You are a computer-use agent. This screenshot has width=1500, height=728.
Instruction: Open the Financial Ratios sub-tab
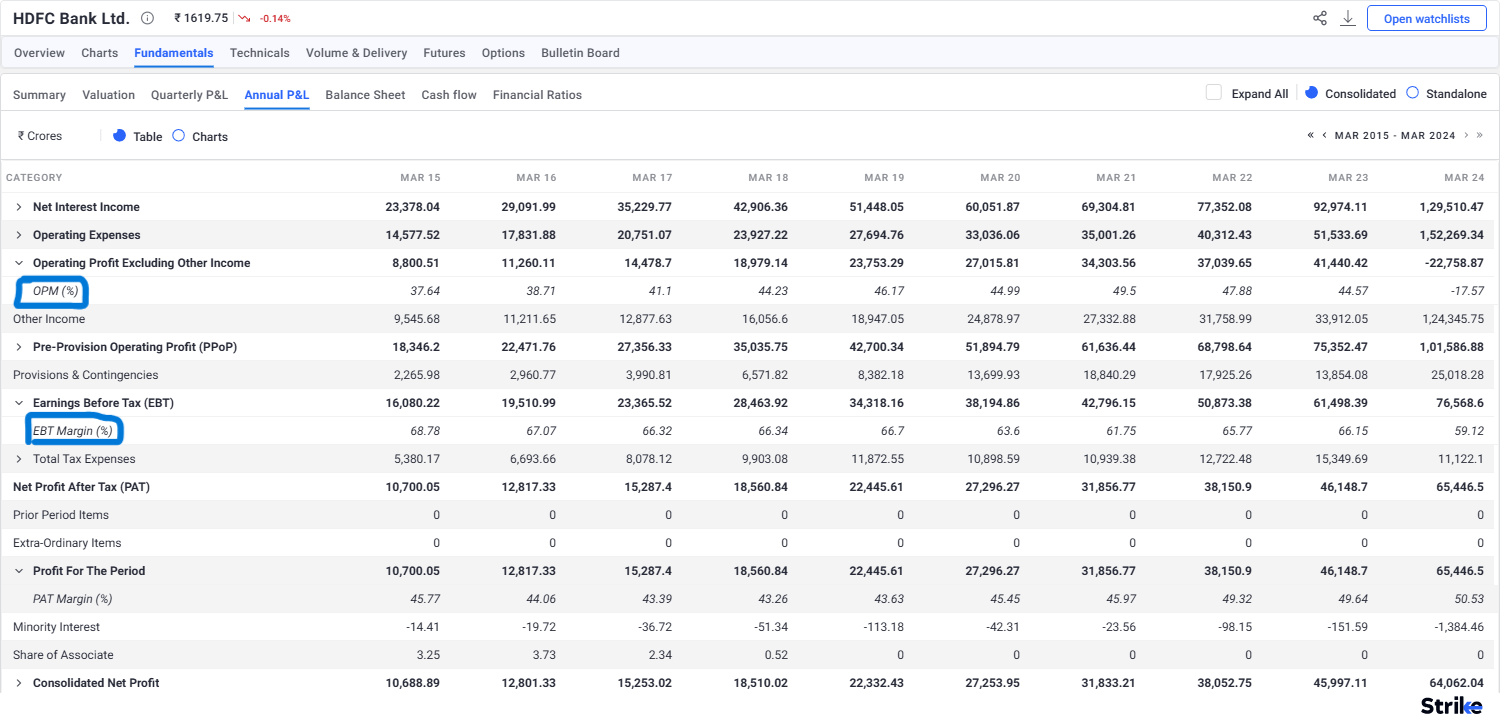[537, 95]
